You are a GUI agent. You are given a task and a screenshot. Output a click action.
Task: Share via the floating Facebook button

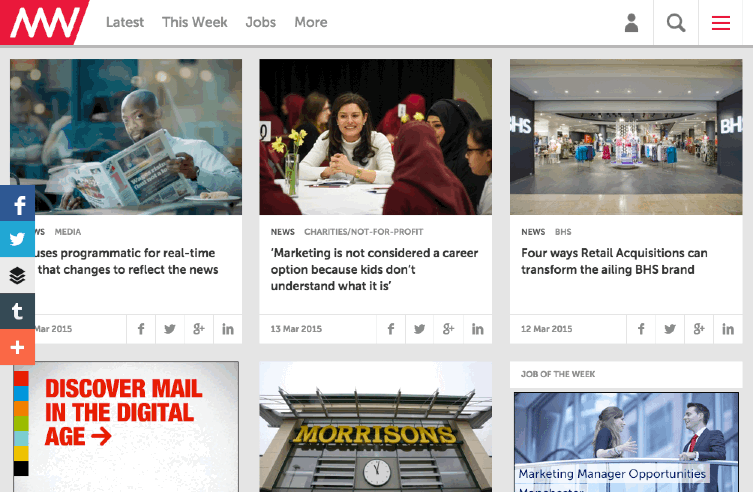17,204
